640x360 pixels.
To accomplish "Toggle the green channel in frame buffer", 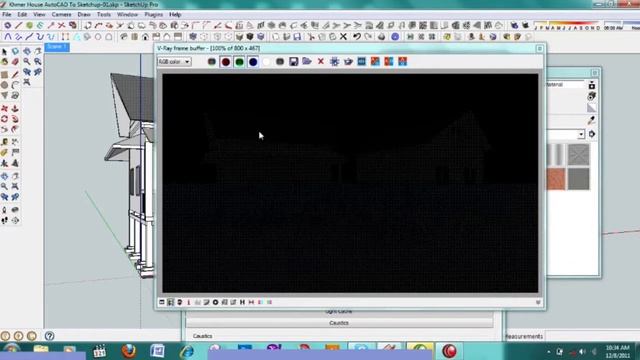I will point(239,62).
